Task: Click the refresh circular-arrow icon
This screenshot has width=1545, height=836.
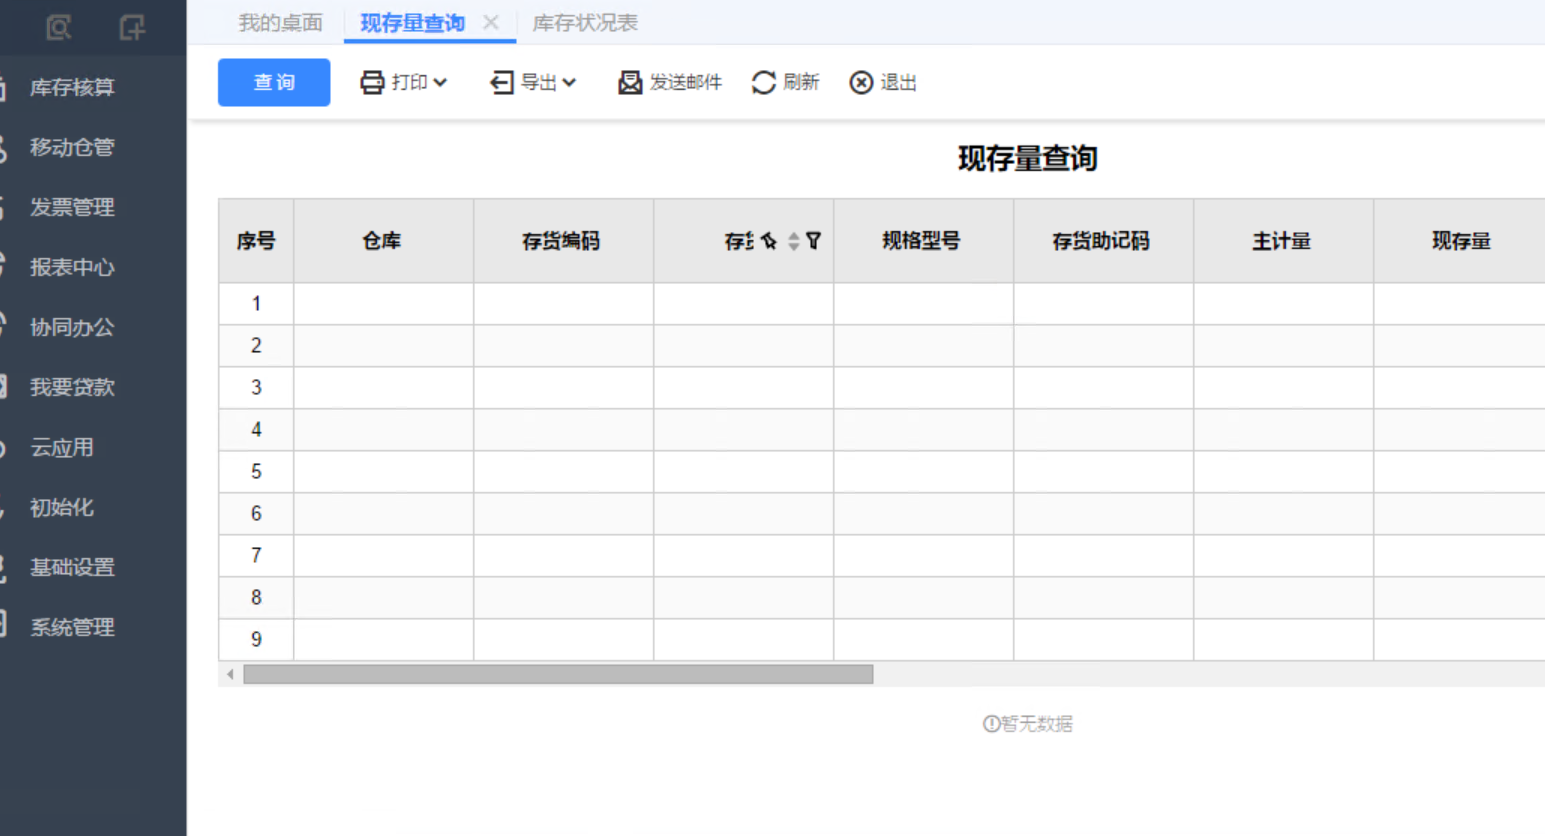Action: [764, 82]
